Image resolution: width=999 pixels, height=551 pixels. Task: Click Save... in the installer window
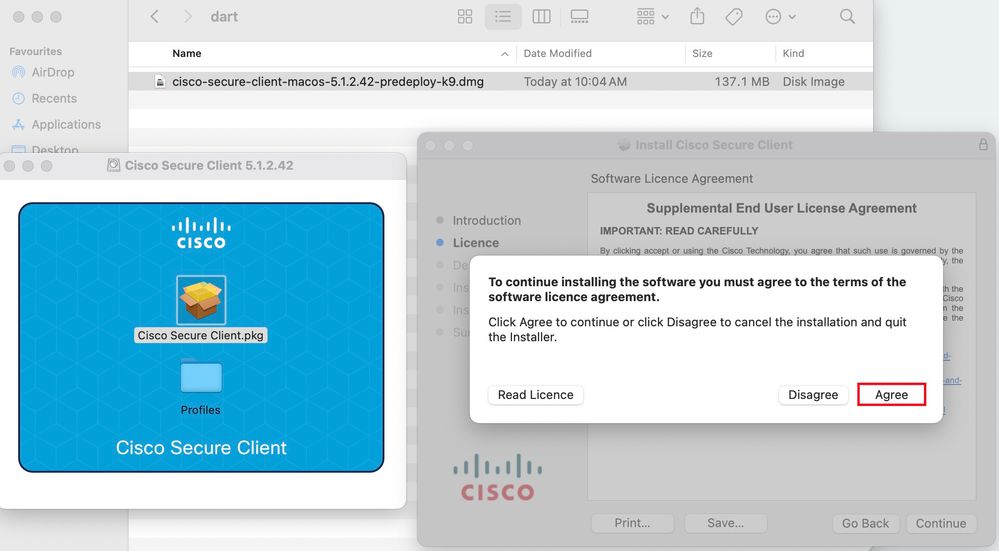[725, 523]
